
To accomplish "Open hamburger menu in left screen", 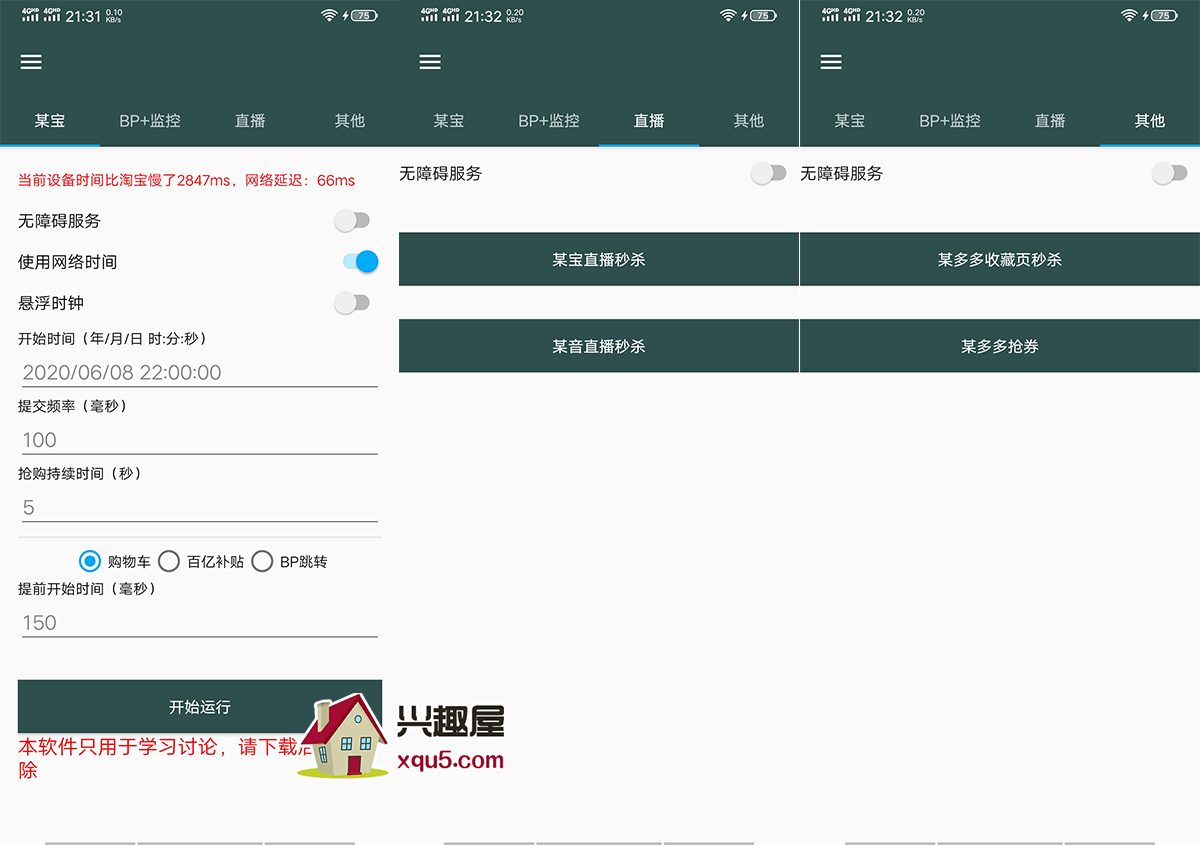I will [31, 62].
